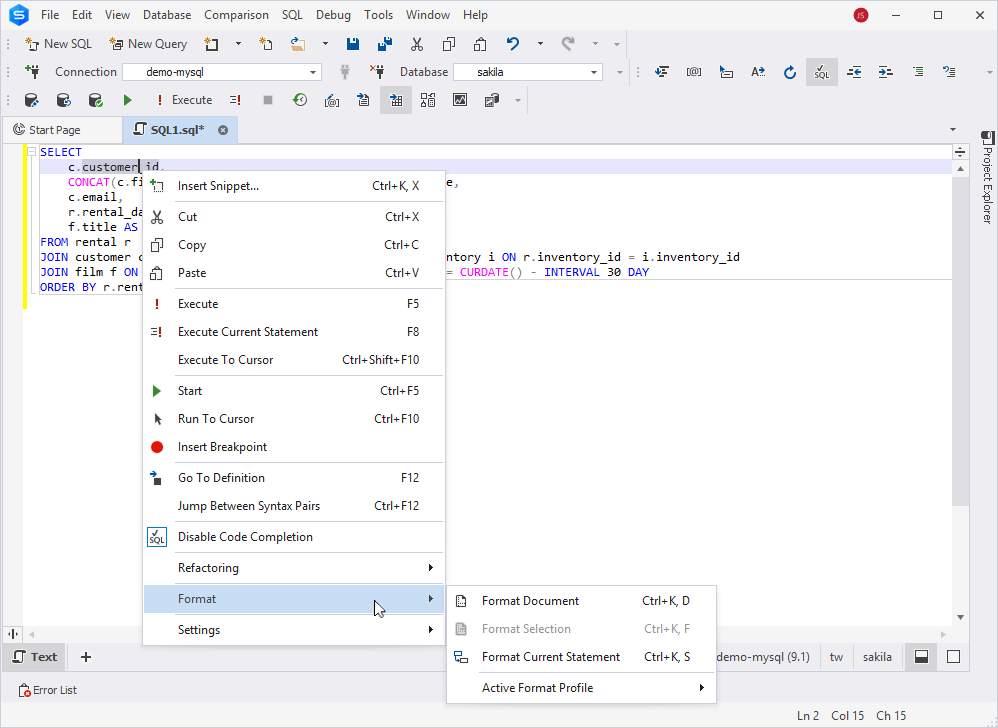This screenshot has width=998, height=728.
Task: Open the Database menu
Action: pyautogui.click(x=167, y=15)
